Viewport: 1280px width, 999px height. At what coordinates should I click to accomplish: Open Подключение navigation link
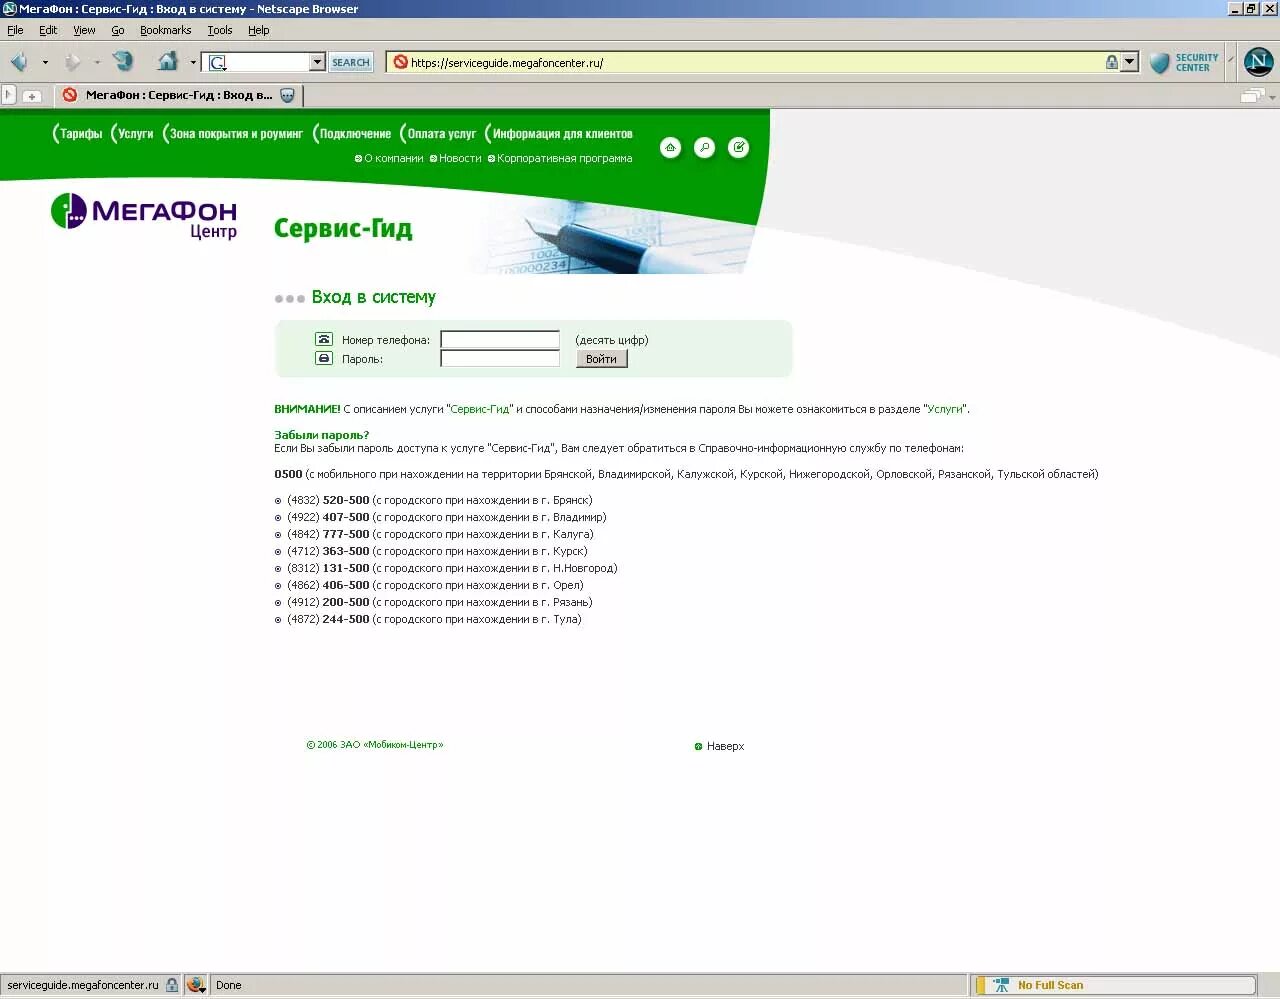355,134
